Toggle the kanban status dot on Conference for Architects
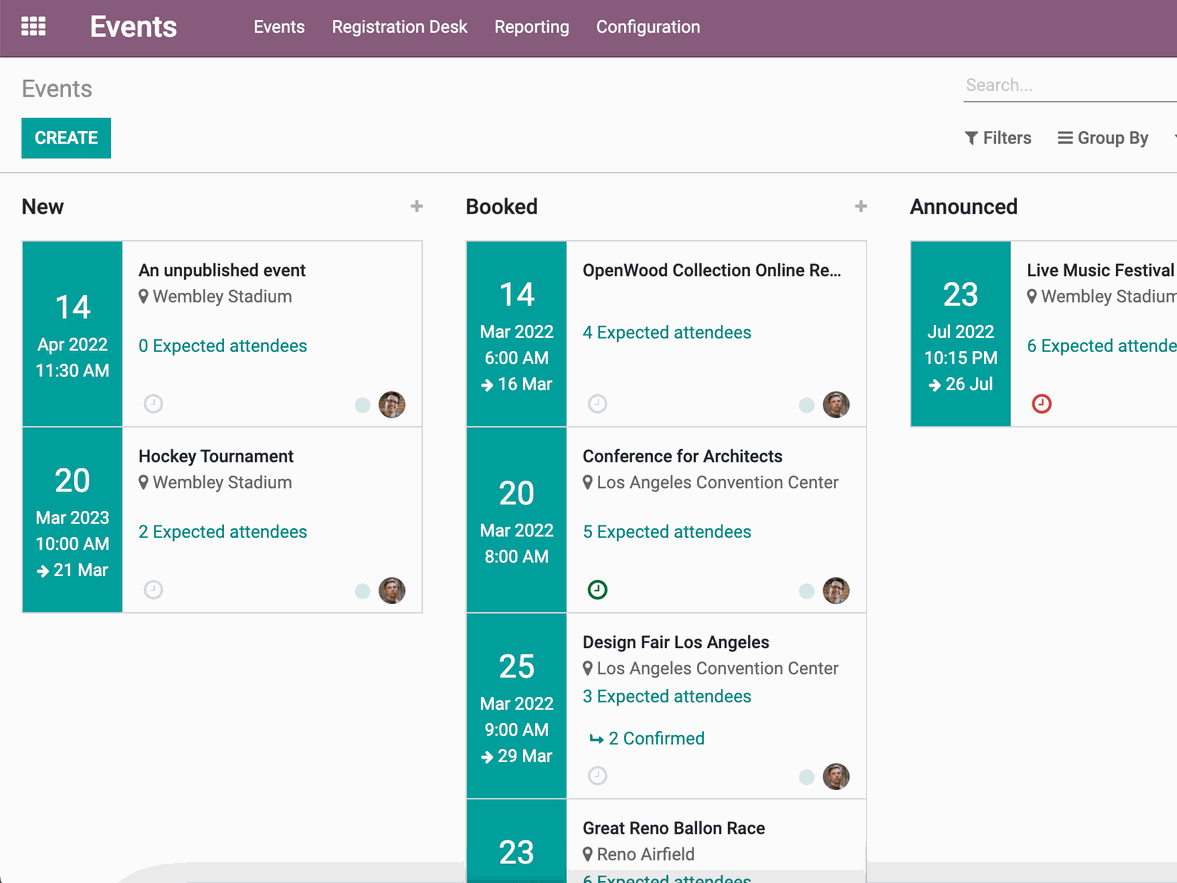Screen dimensions: 1177x883 [x=807, y=591]
